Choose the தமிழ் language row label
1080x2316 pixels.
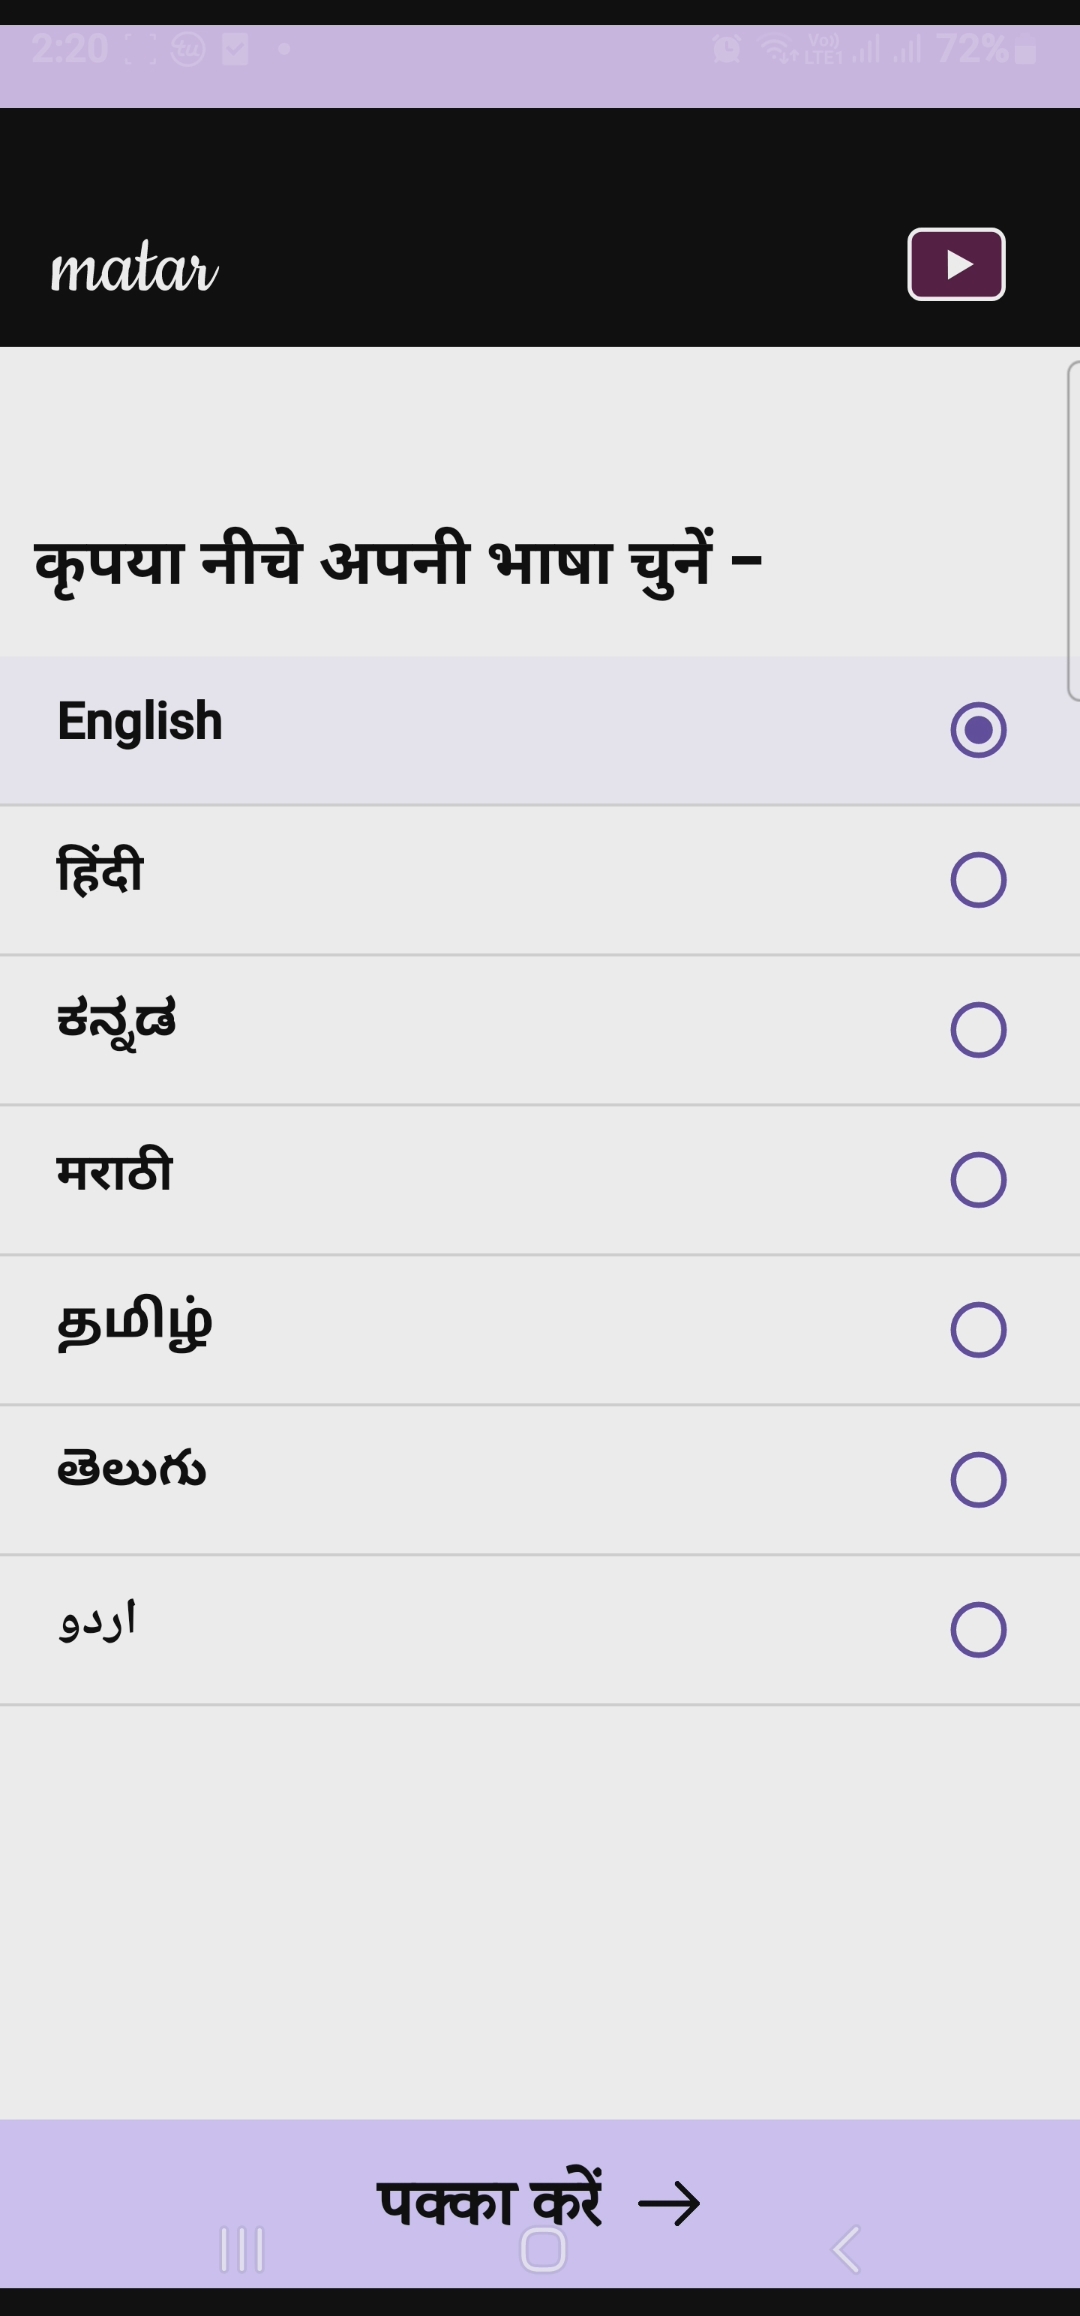[x=135, y=1322]
